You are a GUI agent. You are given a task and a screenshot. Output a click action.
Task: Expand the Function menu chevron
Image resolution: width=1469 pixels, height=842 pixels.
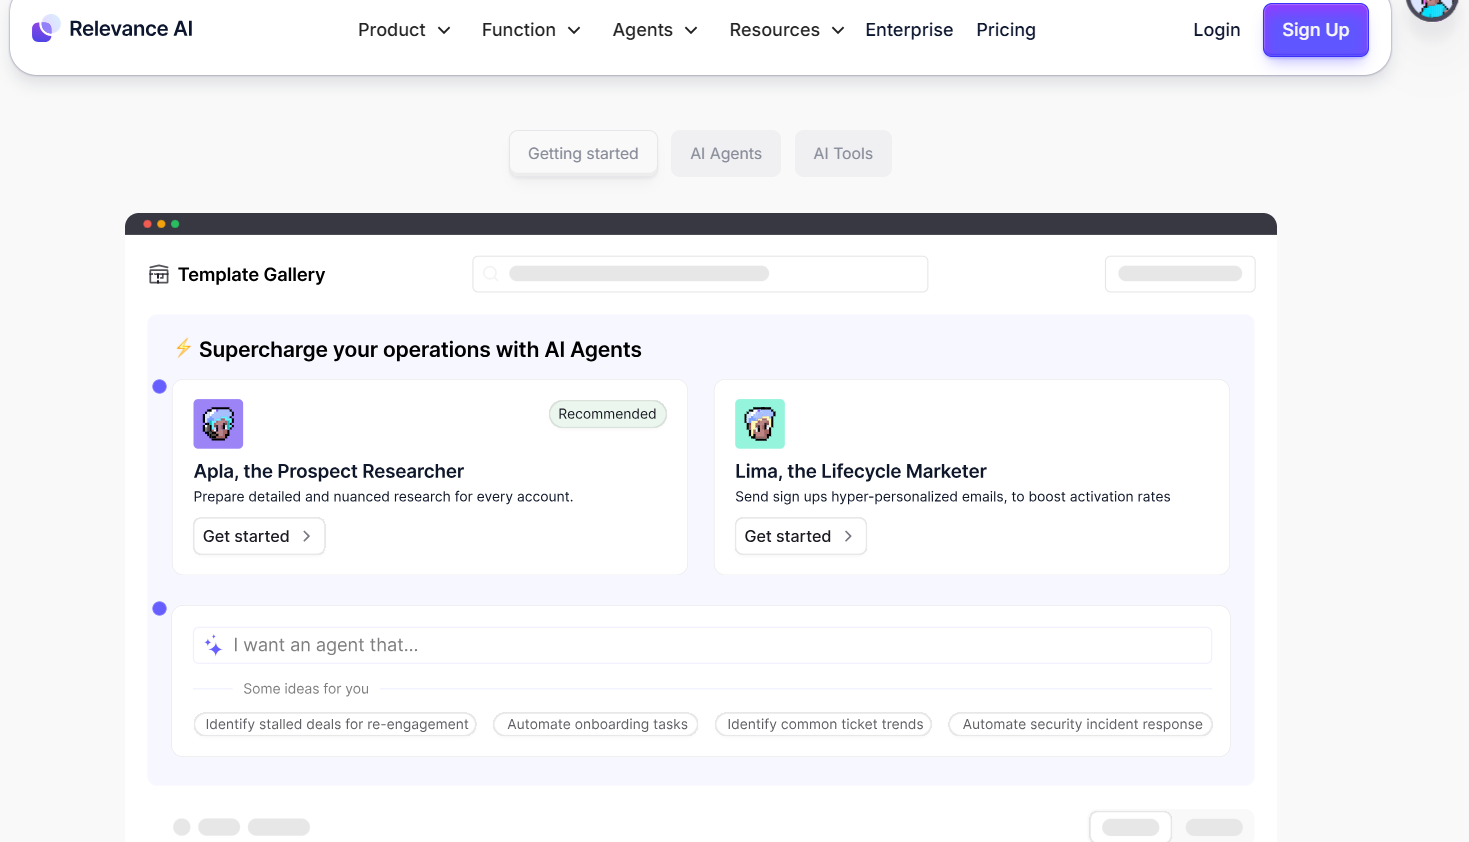coord(574,30)
